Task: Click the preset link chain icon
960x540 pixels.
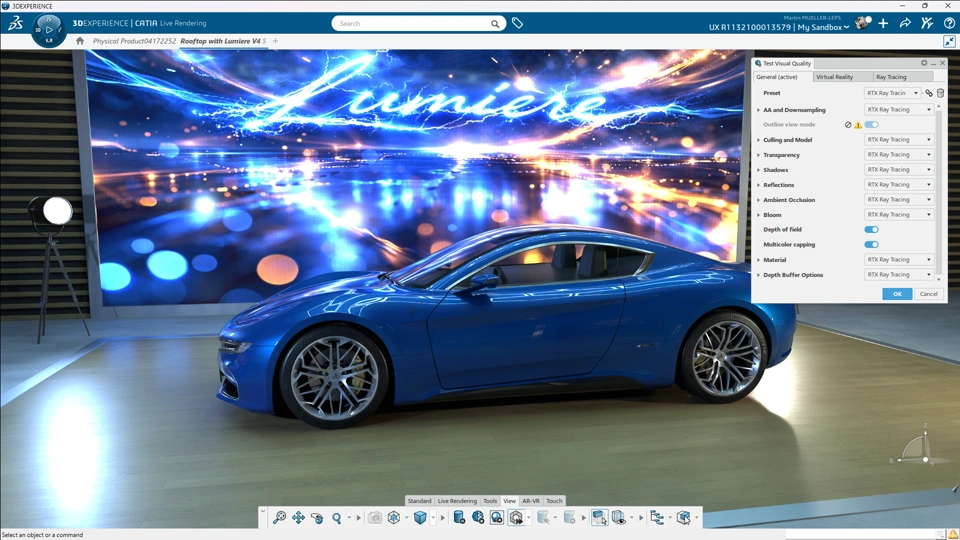Action: point(929,93)
